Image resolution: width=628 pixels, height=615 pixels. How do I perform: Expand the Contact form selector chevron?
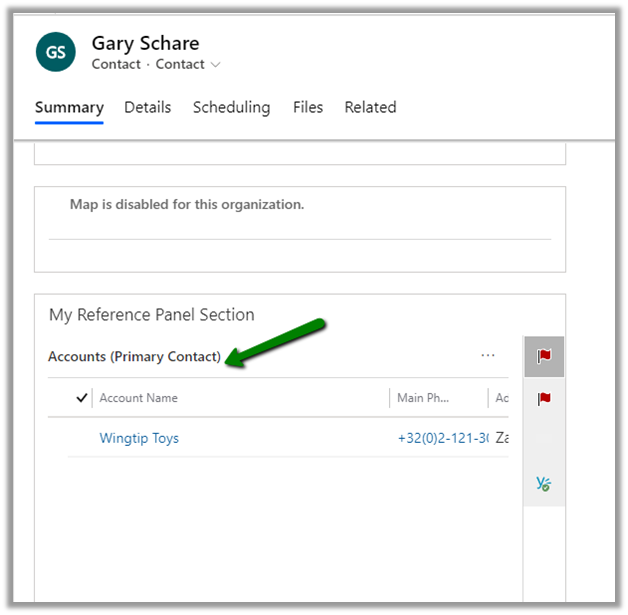215,65
